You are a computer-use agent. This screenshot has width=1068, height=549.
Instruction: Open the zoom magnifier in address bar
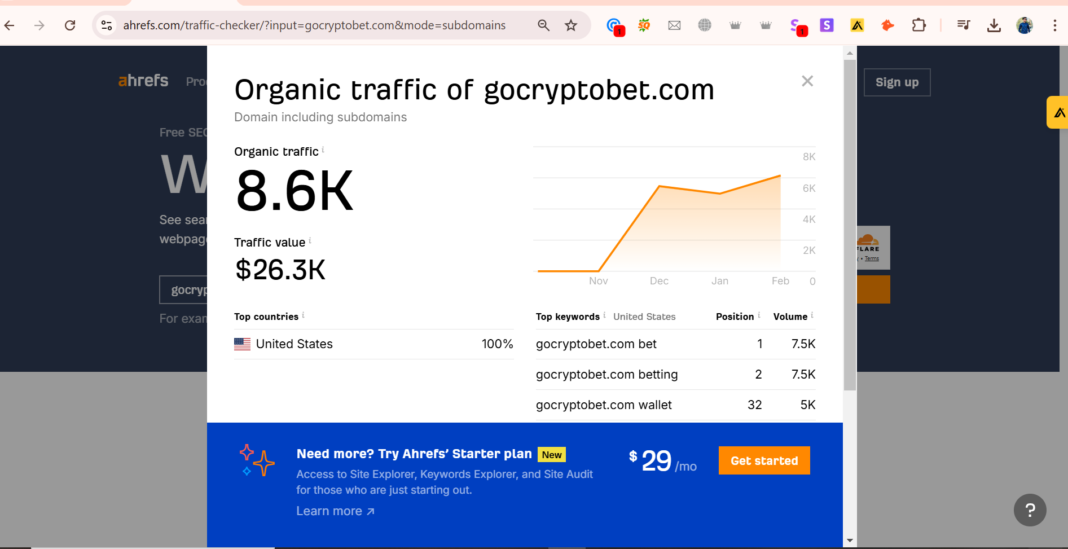[543, 25]
